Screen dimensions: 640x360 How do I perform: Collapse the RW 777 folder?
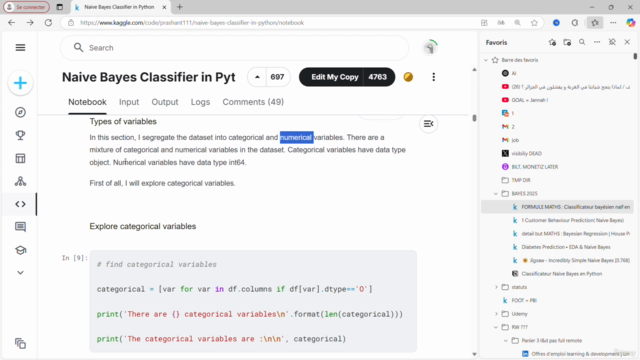point(496,327)
